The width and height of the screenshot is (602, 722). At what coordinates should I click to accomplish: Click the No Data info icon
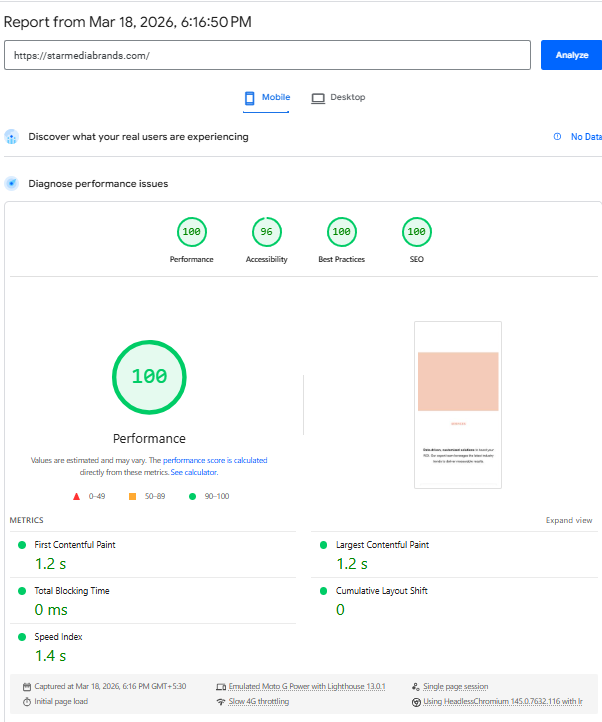coord(557,137)
